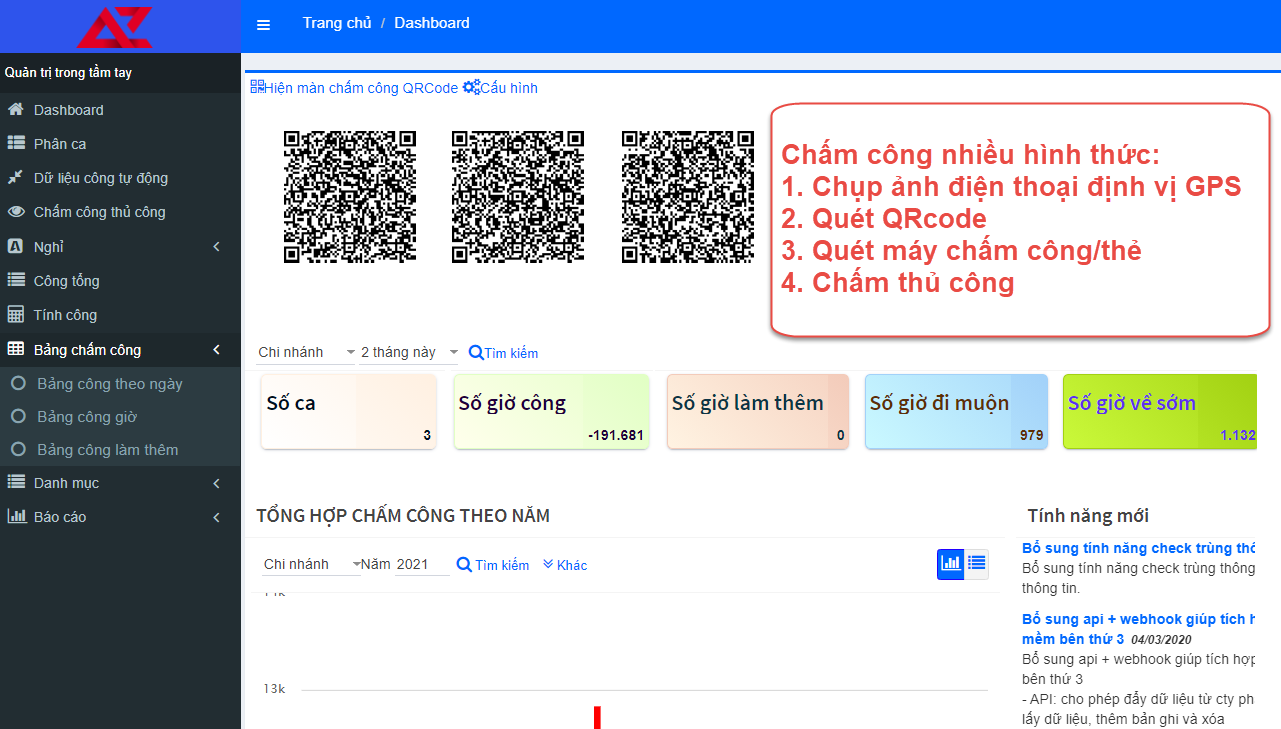Click the Khác link
Viewport: 1281px width, 729px height.
click(572, 565)
